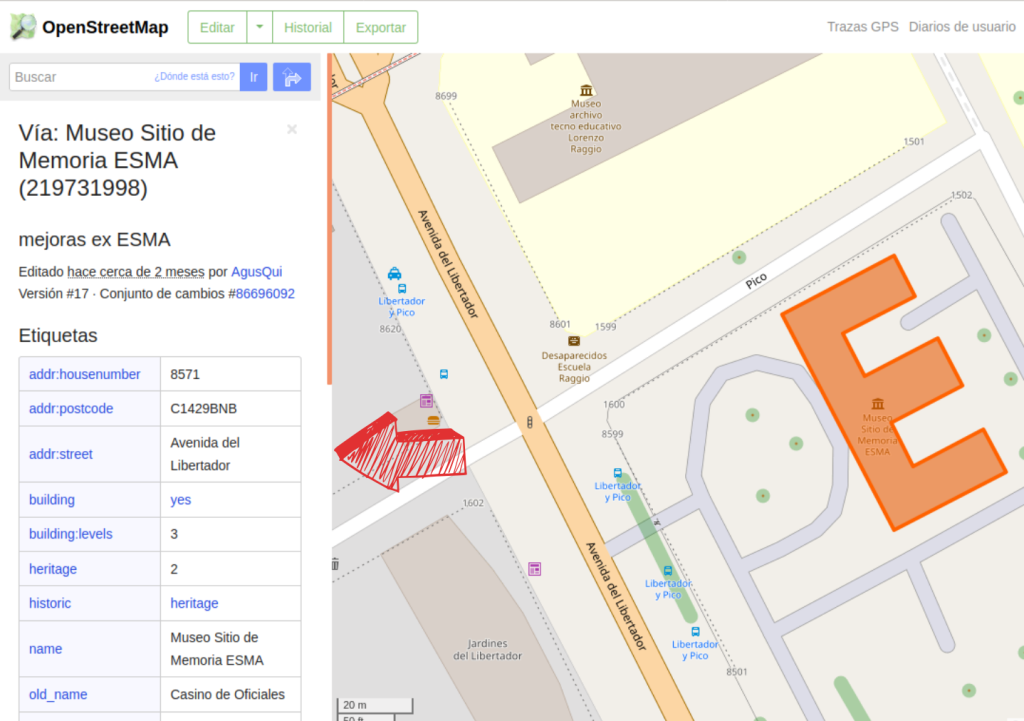Open the old_name tag key link
The height and width of the screenshot is (721, 1024).
[x=57, y=694]
